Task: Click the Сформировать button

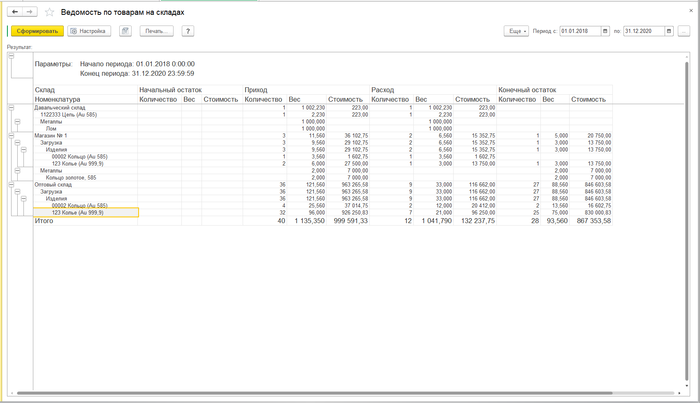Action: click(x=35, y=31)
